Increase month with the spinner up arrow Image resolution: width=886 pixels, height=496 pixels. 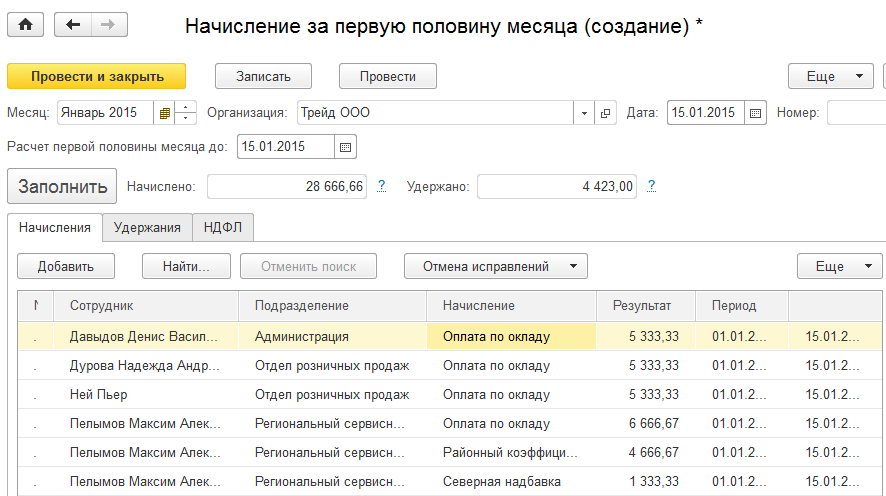(186, 108)
